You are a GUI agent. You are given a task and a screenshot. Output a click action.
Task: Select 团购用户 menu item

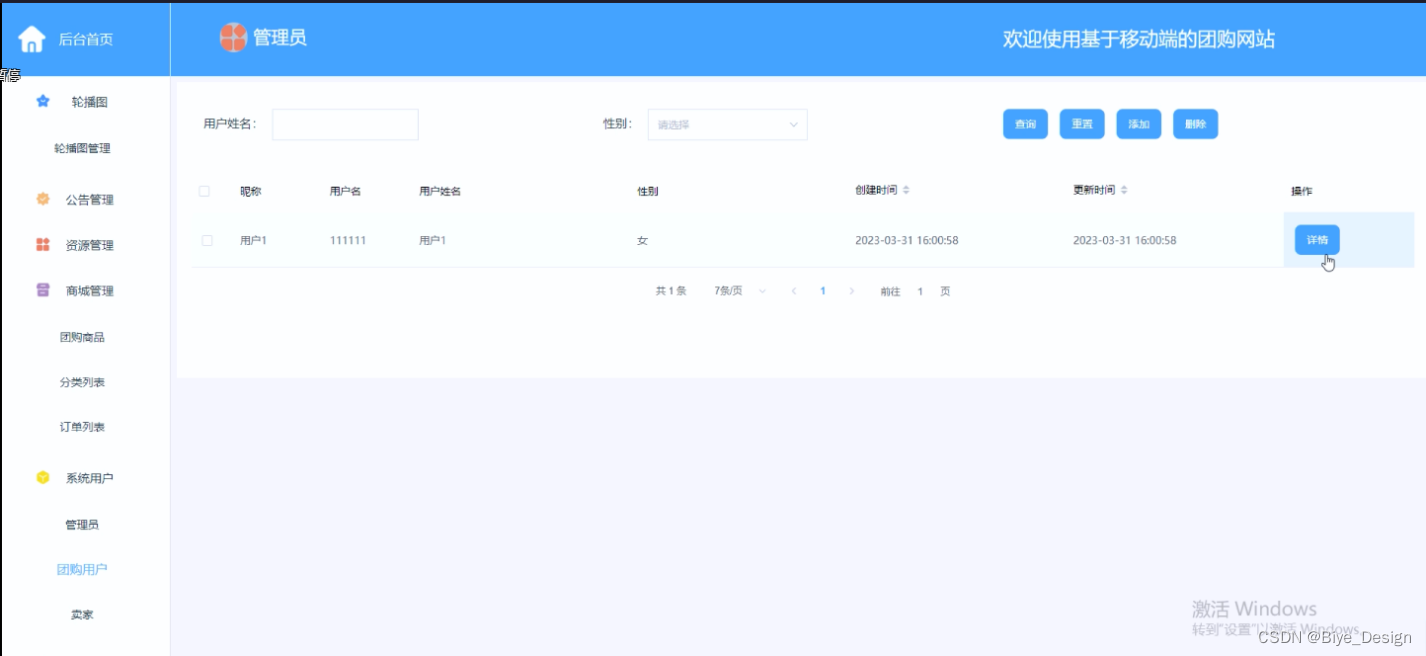82,569
